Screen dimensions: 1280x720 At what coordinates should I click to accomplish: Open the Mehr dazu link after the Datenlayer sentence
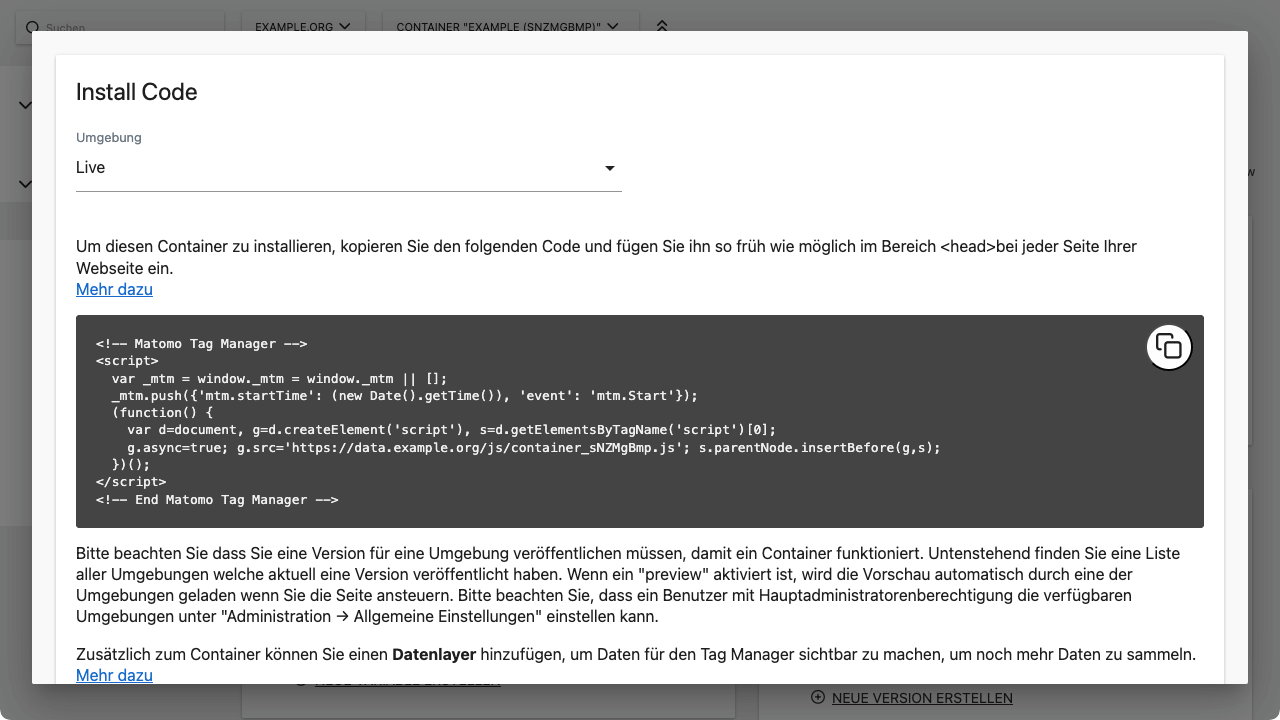coord(114,675)
